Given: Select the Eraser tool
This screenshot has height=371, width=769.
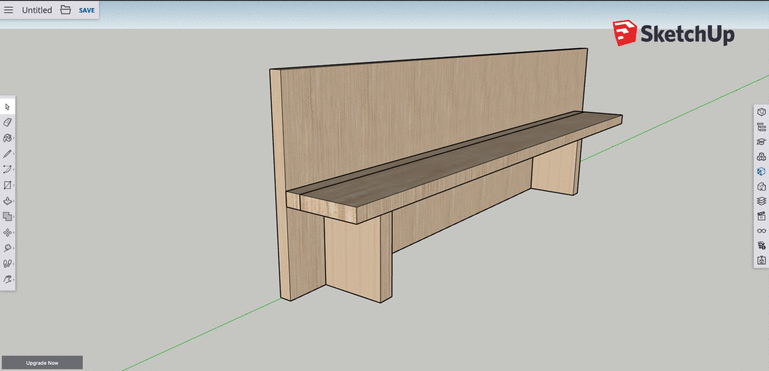Looking at the screenshot, I should tap(7, 122).
